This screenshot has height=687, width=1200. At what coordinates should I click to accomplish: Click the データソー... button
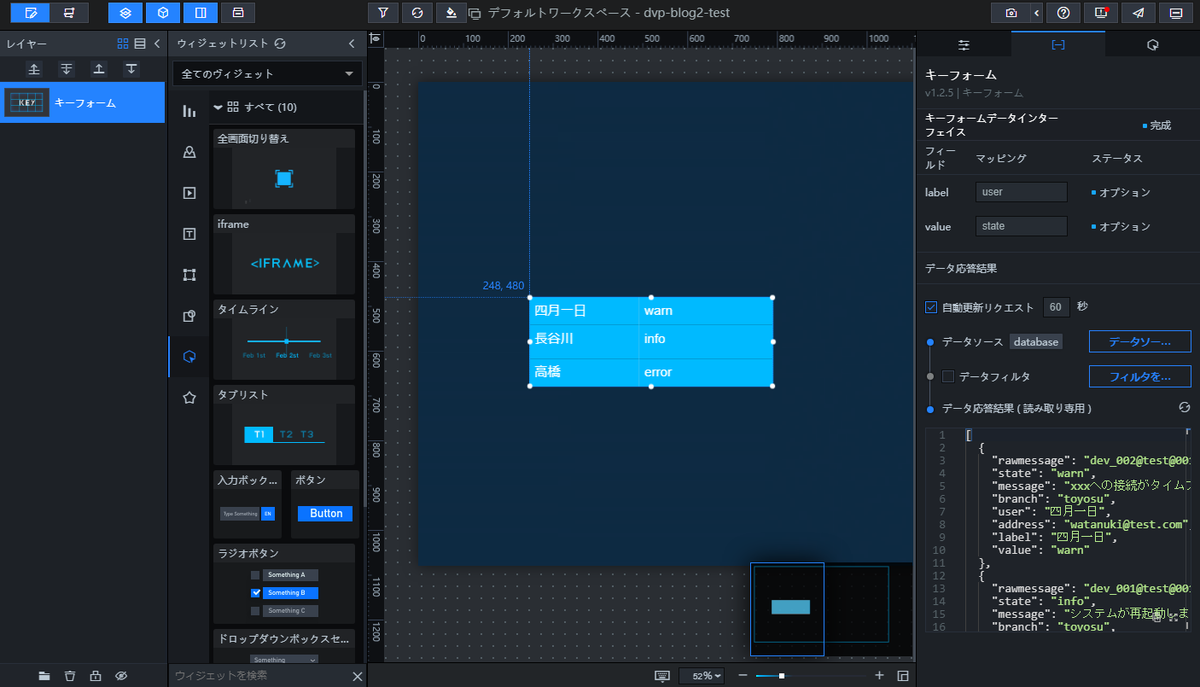1140,342
